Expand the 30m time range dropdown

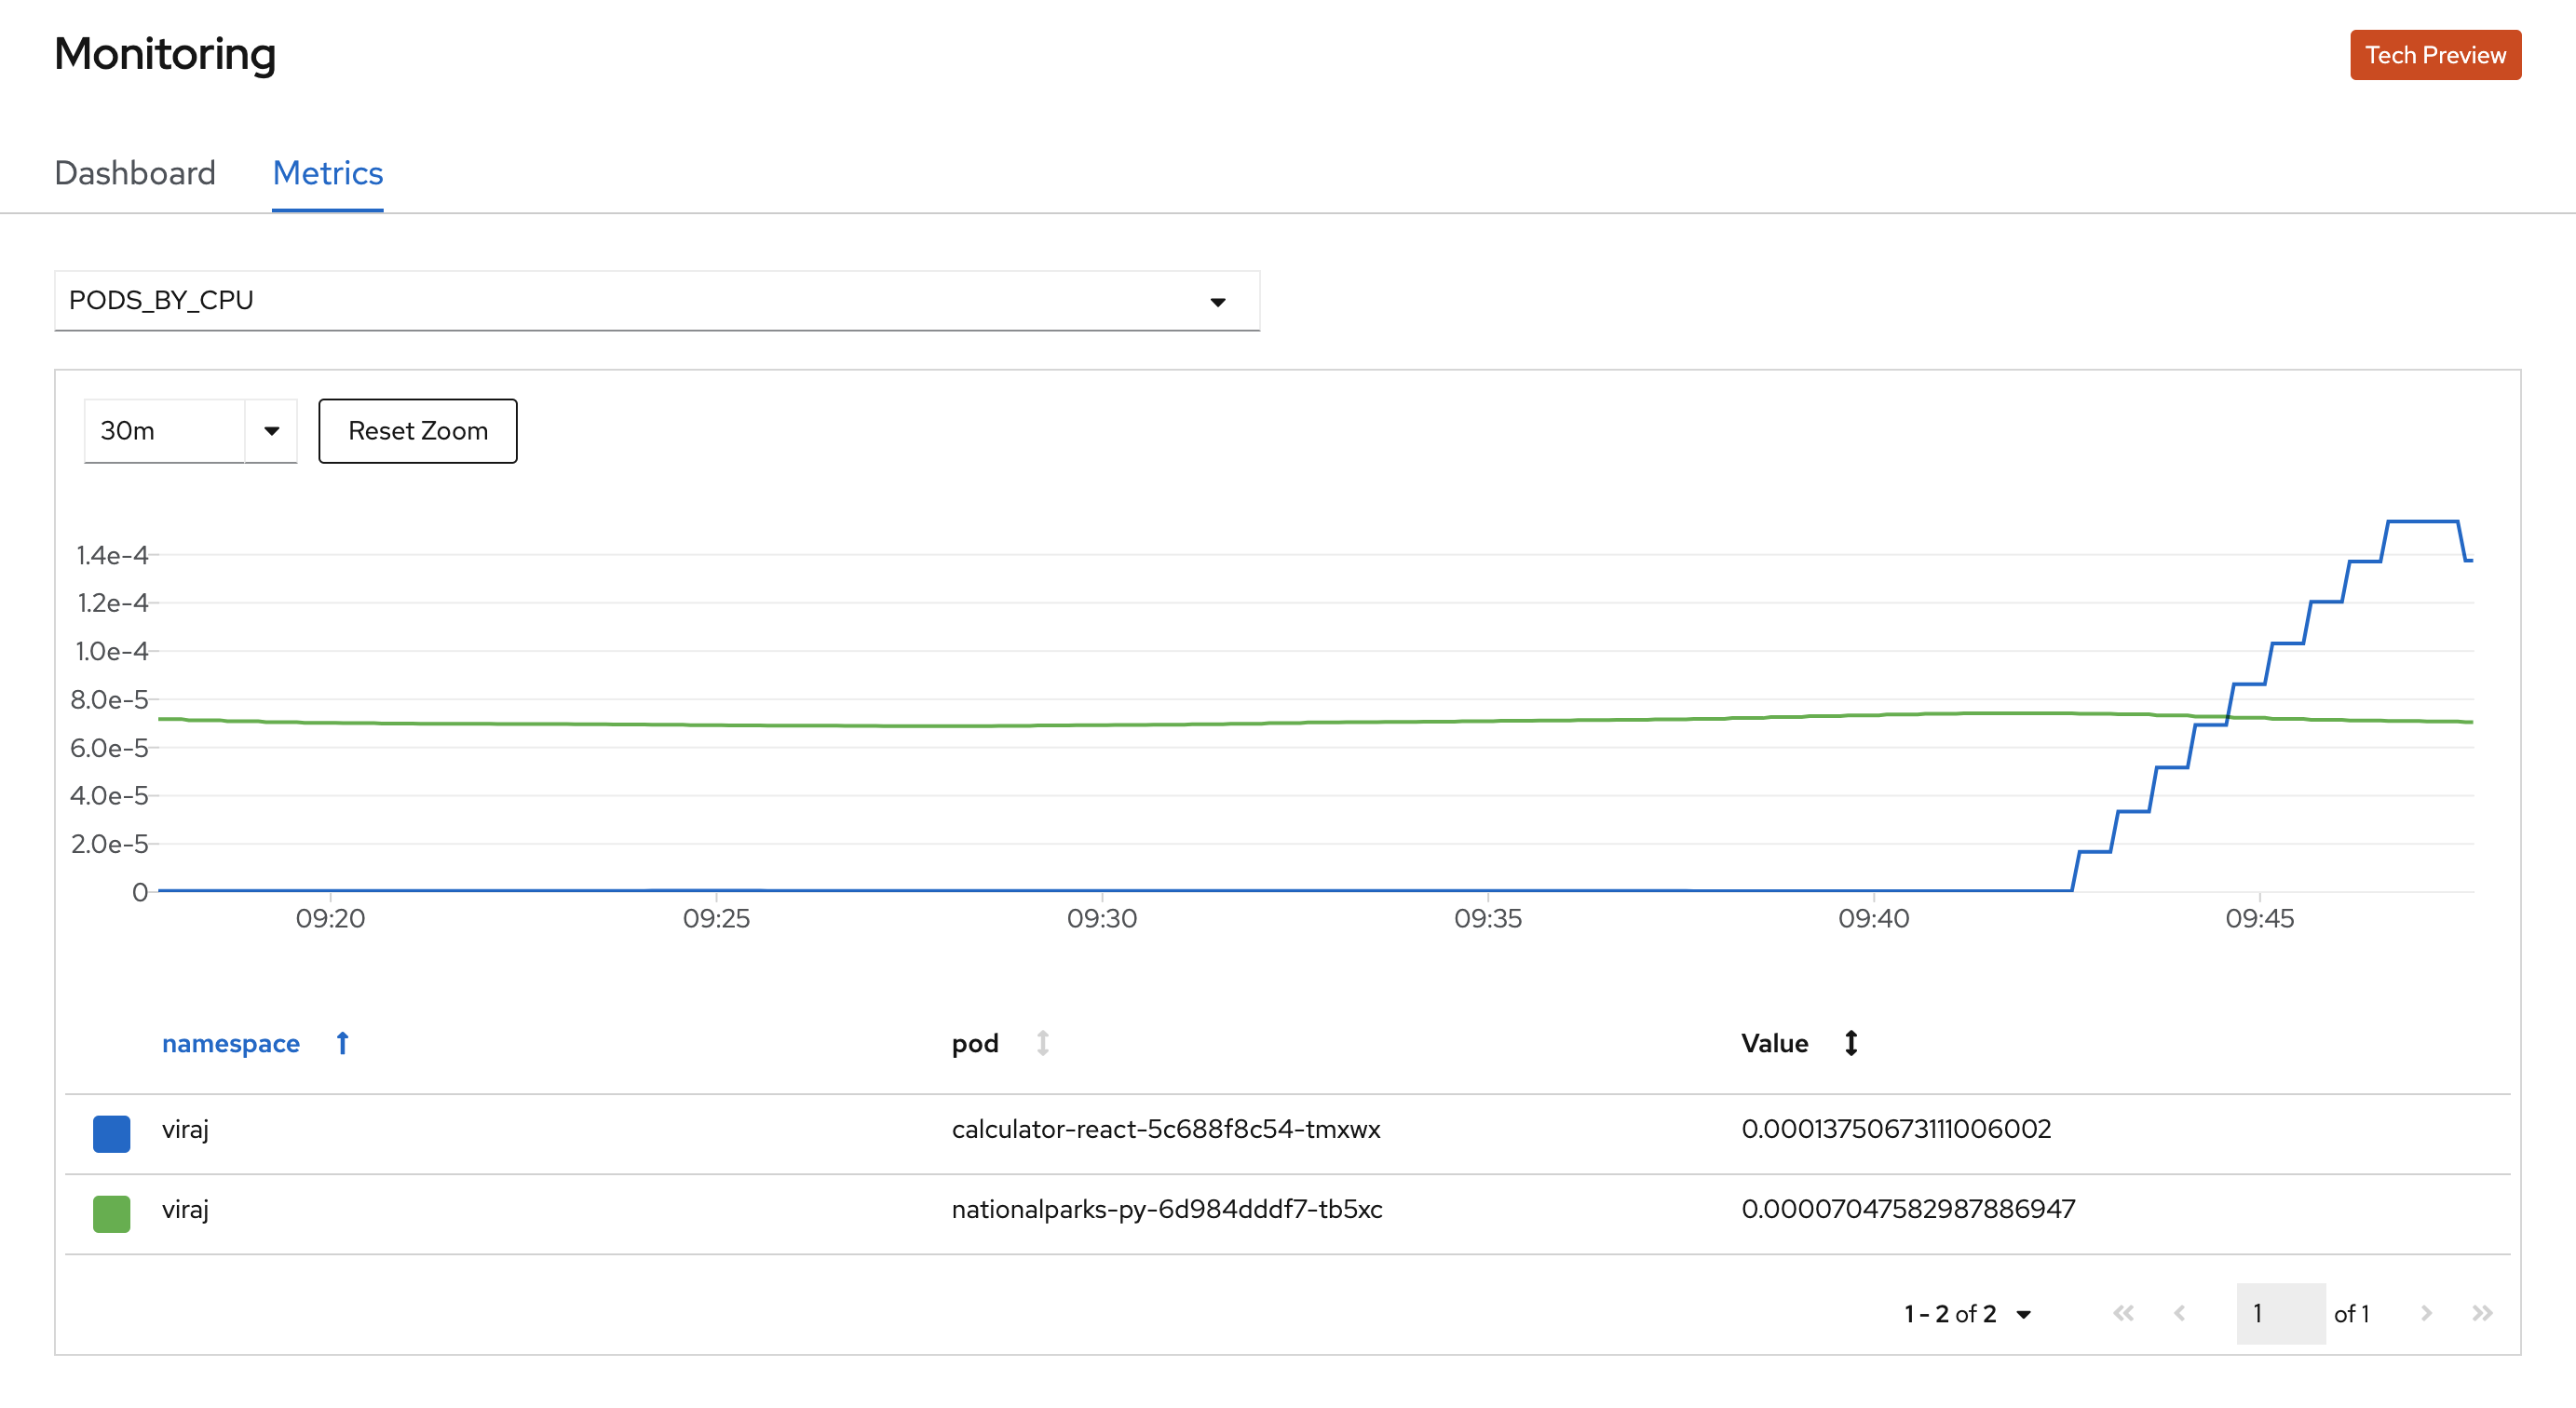[271, 431]
